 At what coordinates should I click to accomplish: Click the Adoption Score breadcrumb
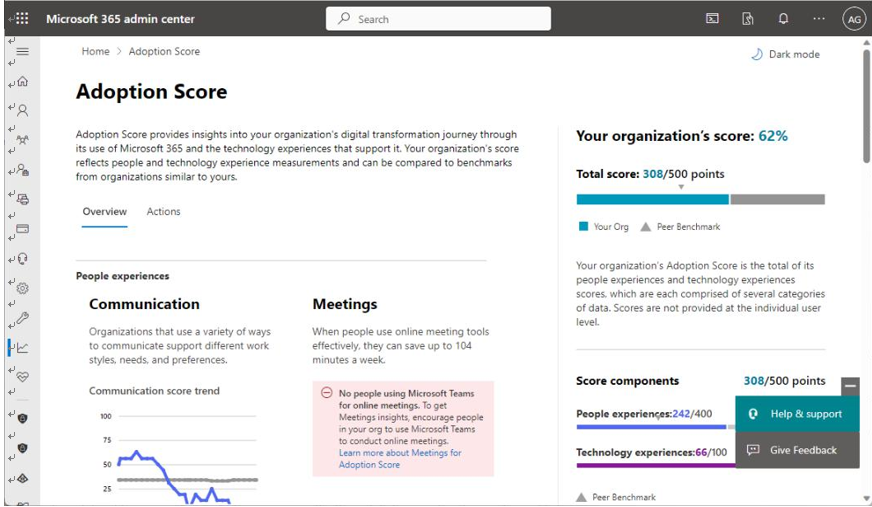tap(164, 51)
